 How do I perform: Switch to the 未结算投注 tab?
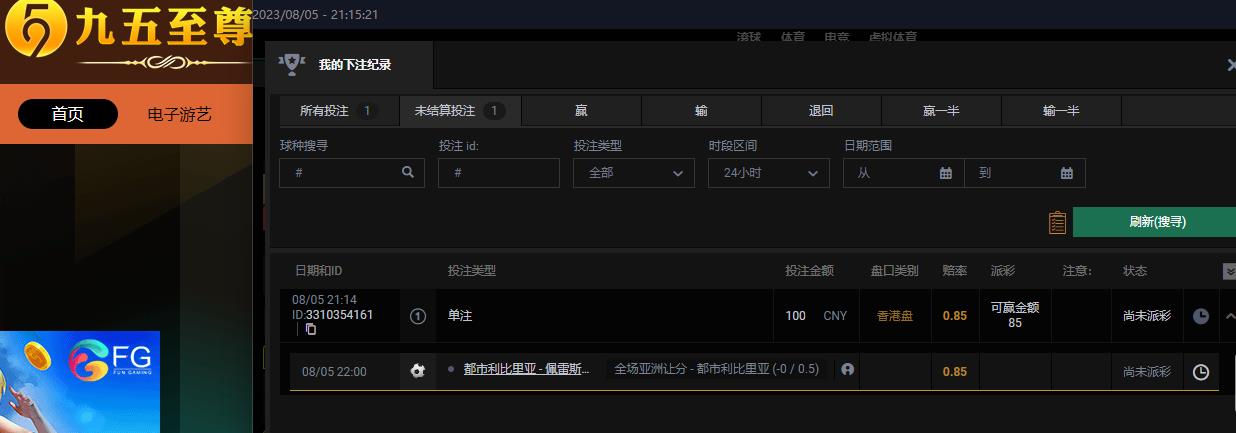[460, 111]
